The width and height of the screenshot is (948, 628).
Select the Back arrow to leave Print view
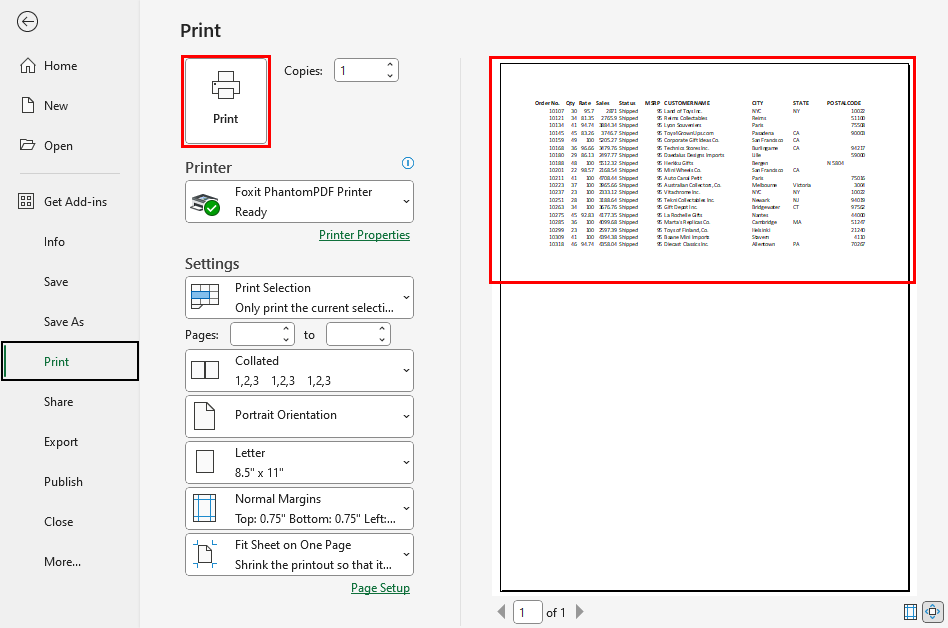27,21
